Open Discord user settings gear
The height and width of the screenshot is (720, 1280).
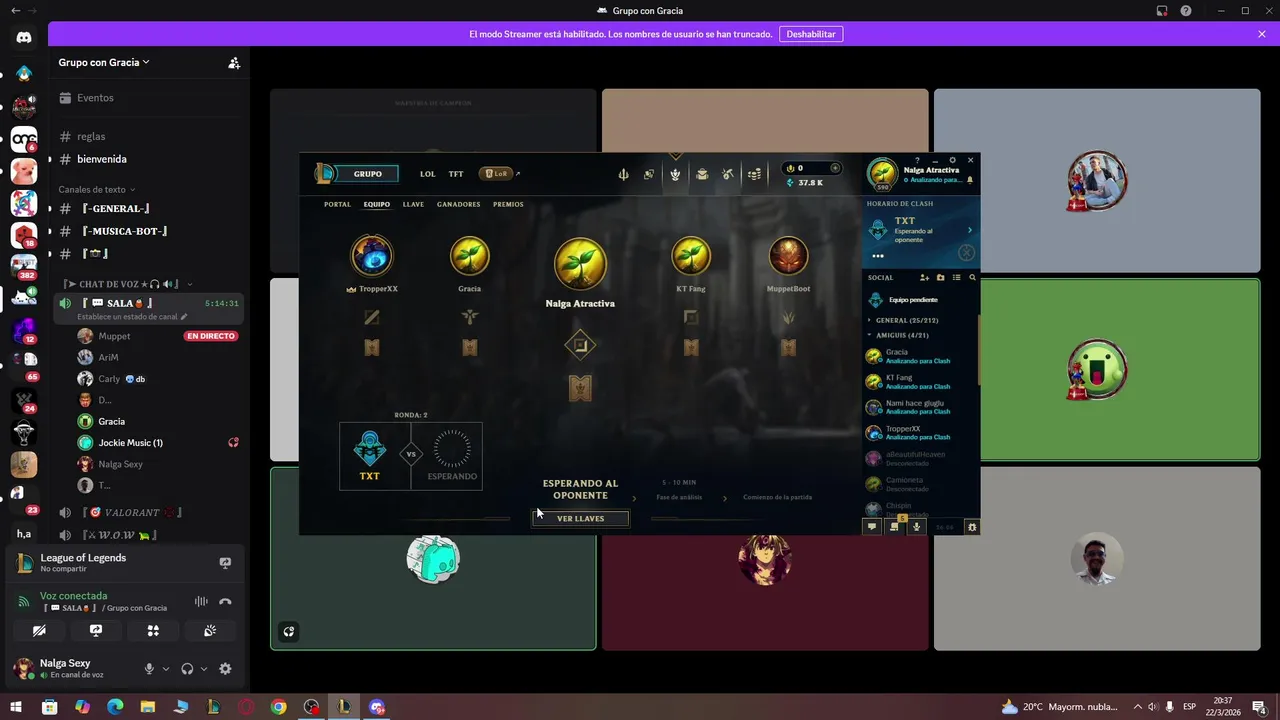[x=225, y=669]
